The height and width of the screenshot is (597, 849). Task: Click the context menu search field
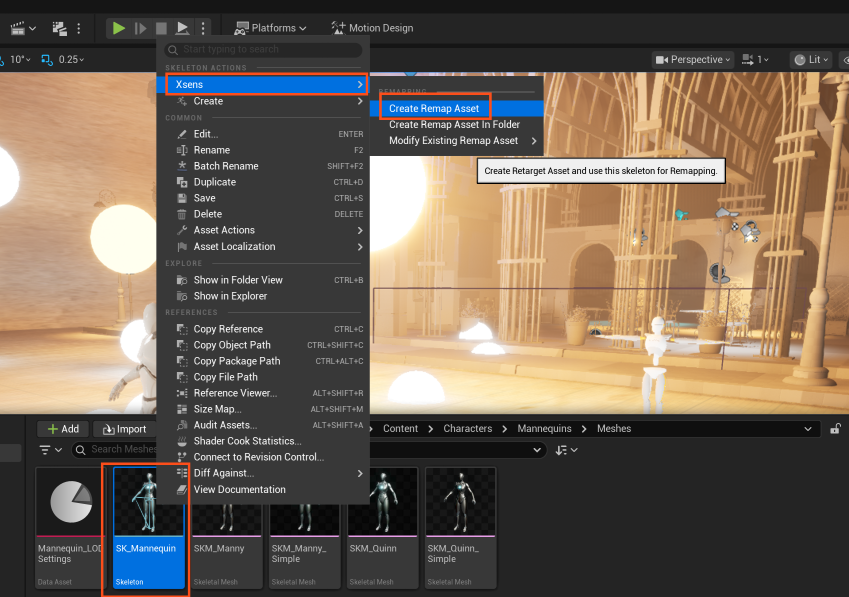pos(263,50)
